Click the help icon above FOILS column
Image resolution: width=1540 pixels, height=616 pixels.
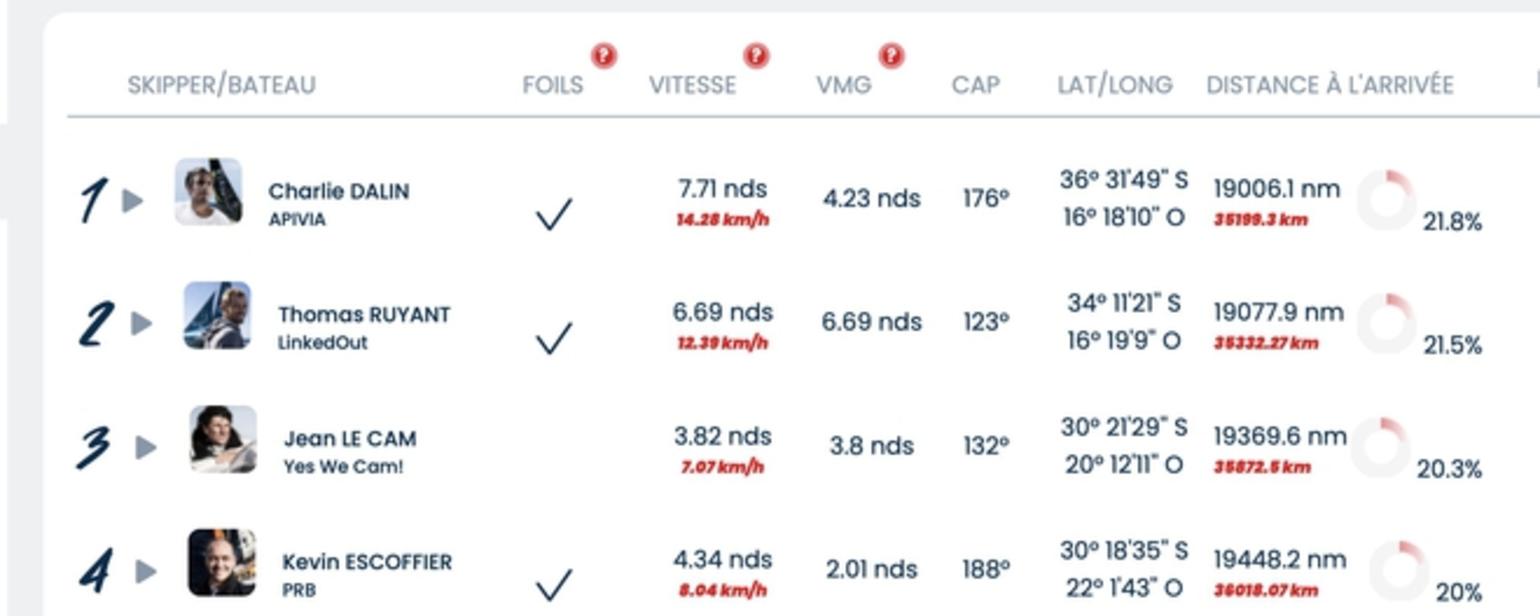coord(603,56)
